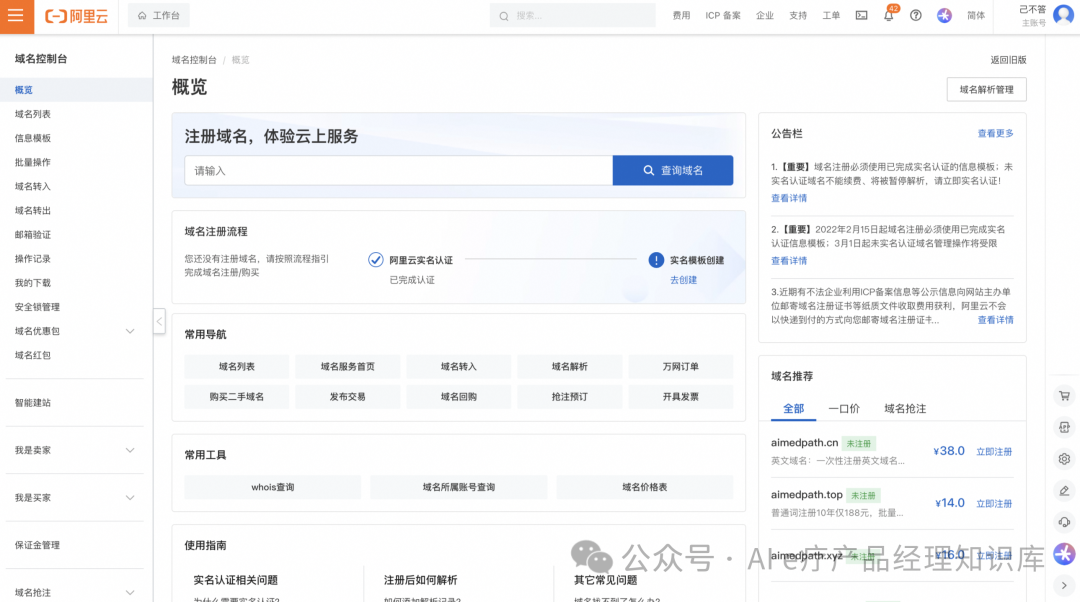Click 发布交易 shortcut
This screenshot has height=602, width=1080.
(x=348, y=397)
